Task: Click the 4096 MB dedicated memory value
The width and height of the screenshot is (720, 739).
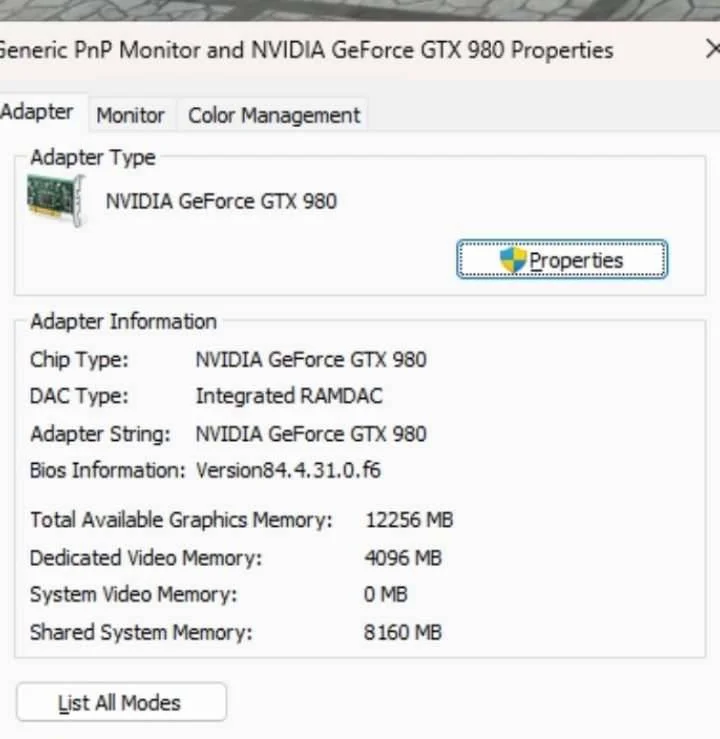Action: tap(403, 558)
